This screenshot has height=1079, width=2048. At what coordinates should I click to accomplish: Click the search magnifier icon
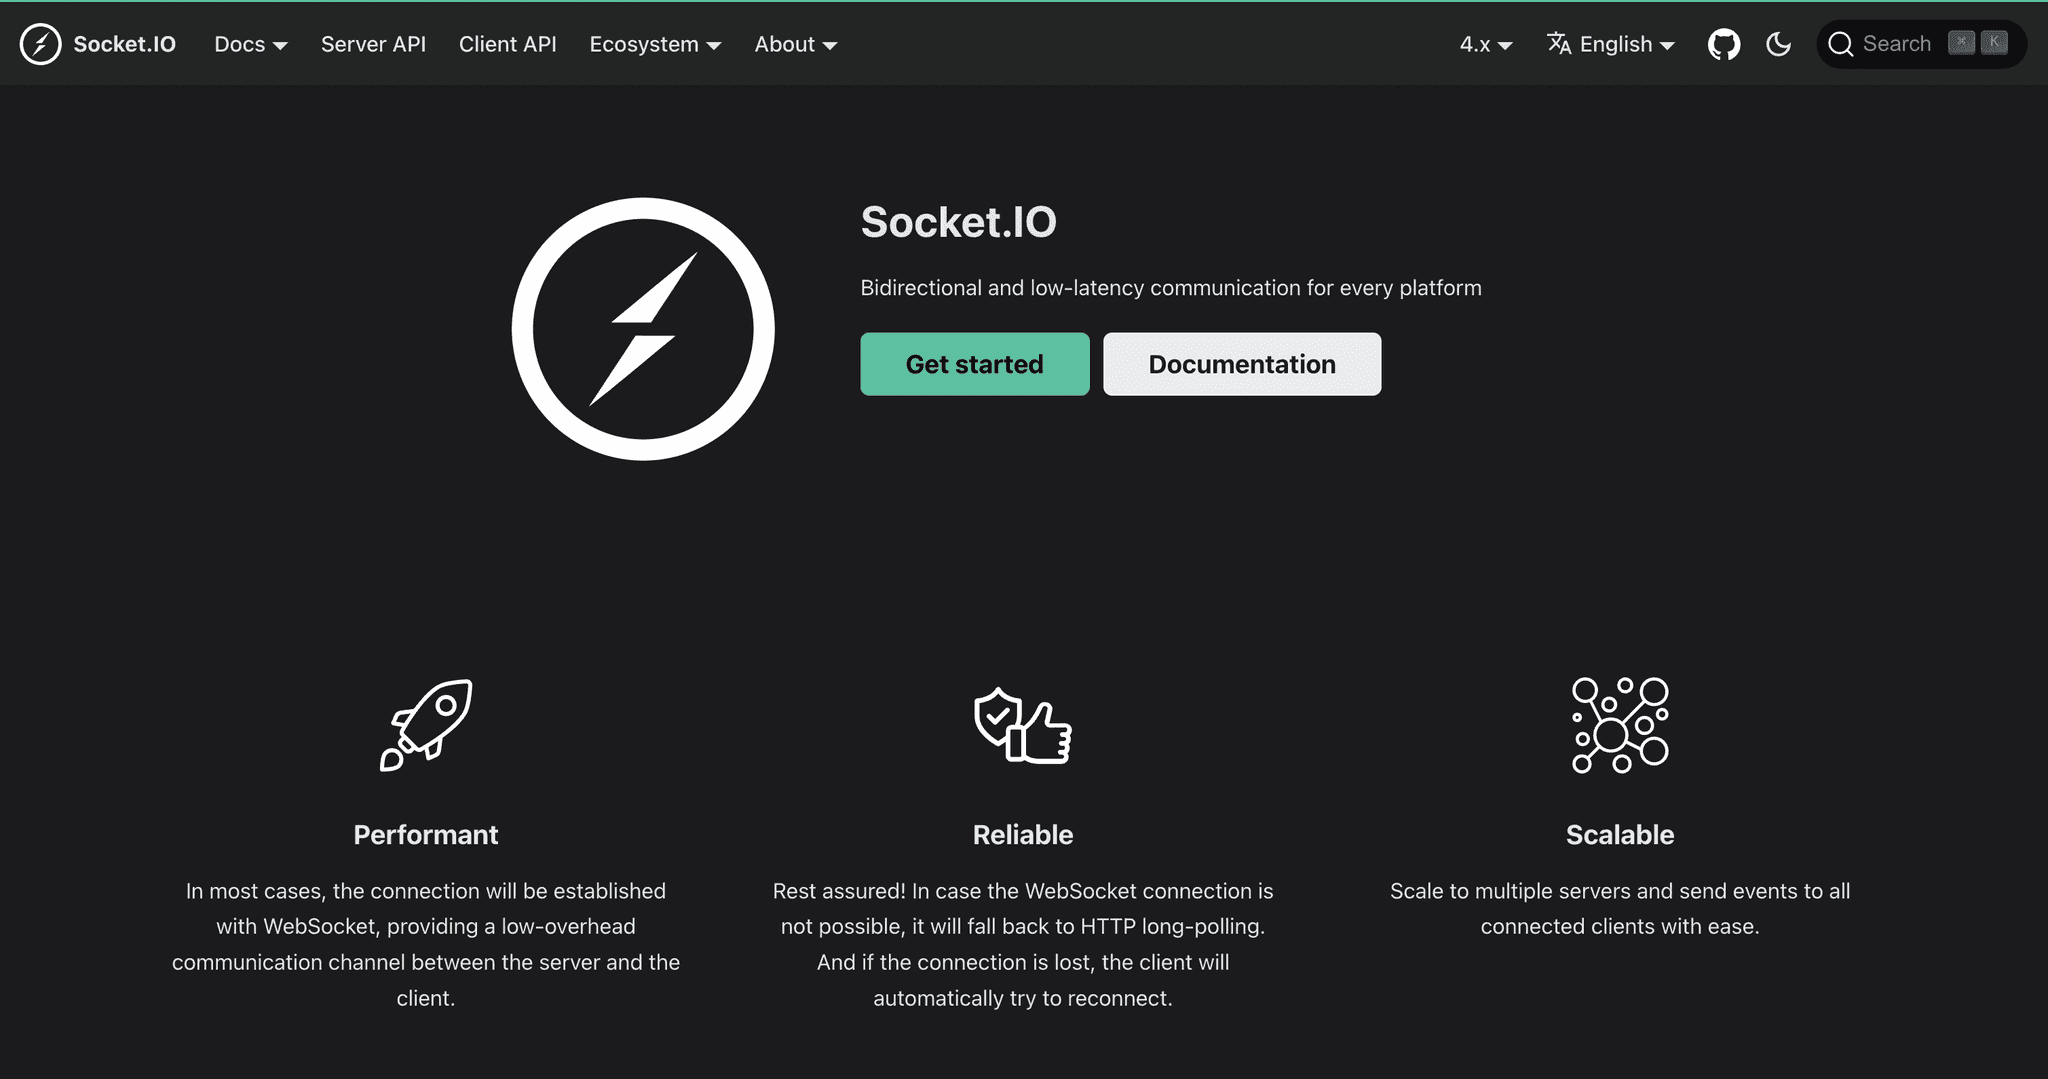pos(1841,44)
